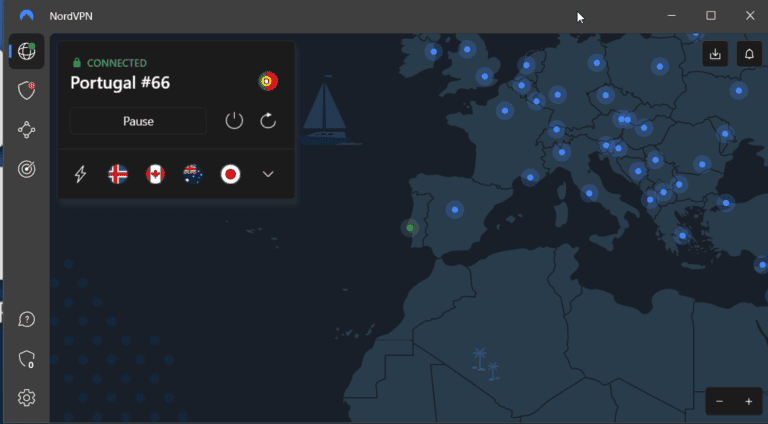Open the shield notification counter icon
768x424 pixels.
click(x=27, y=359)
